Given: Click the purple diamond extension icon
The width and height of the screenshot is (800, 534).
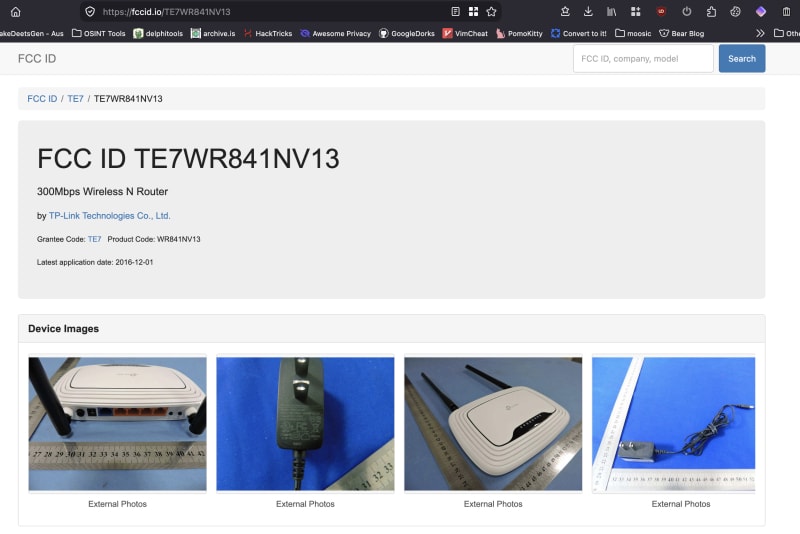Looking at the screenshot, I should point(761,11).
